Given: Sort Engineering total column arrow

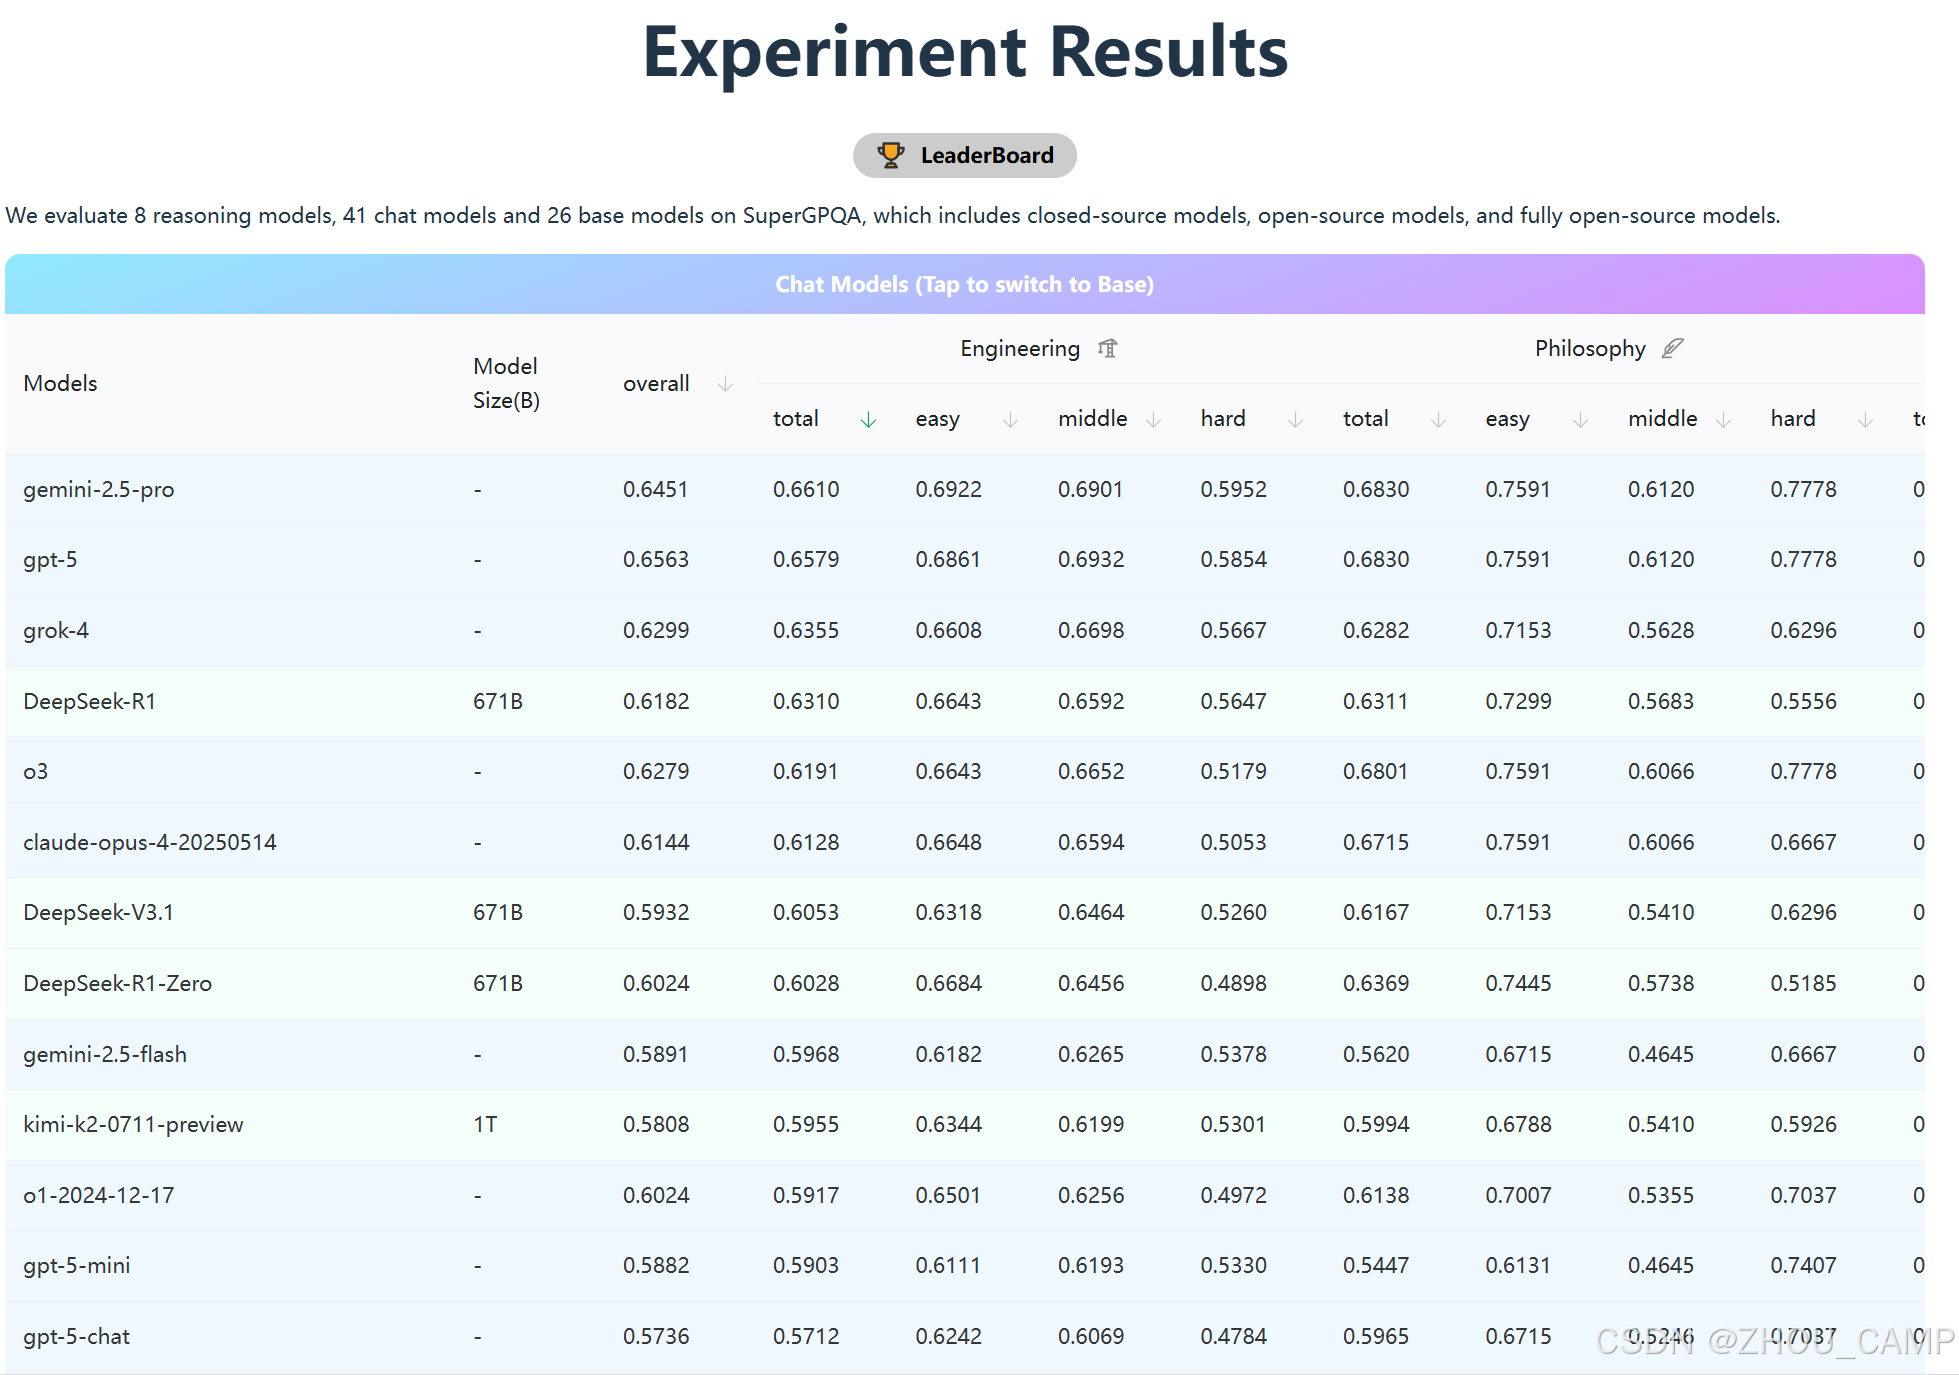Looking at the screenshot, I should pyautogui.click(x=868, y=419).
